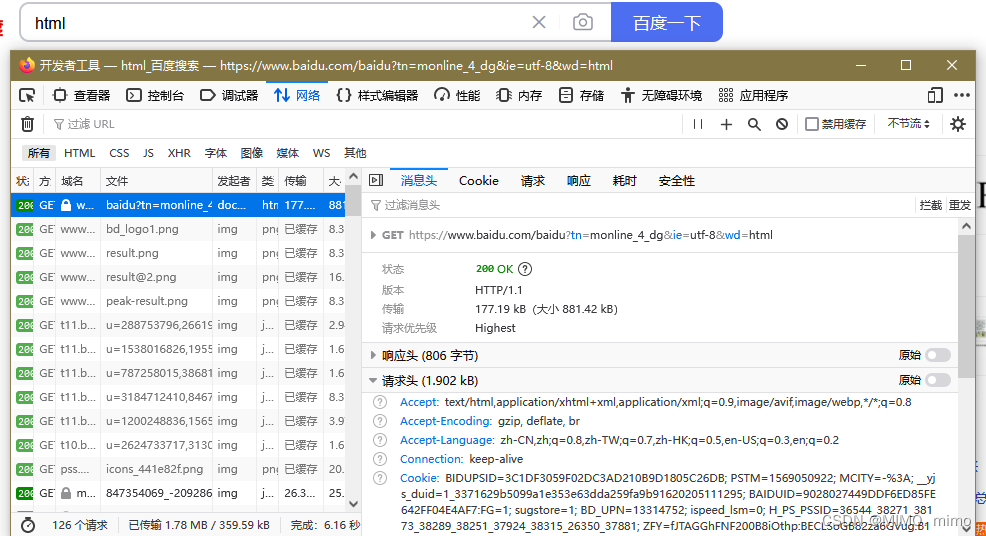The image size is (986, 536).
Task: Focus the filter URL (过滤 URL) field
Action: [x=365, y=125]
